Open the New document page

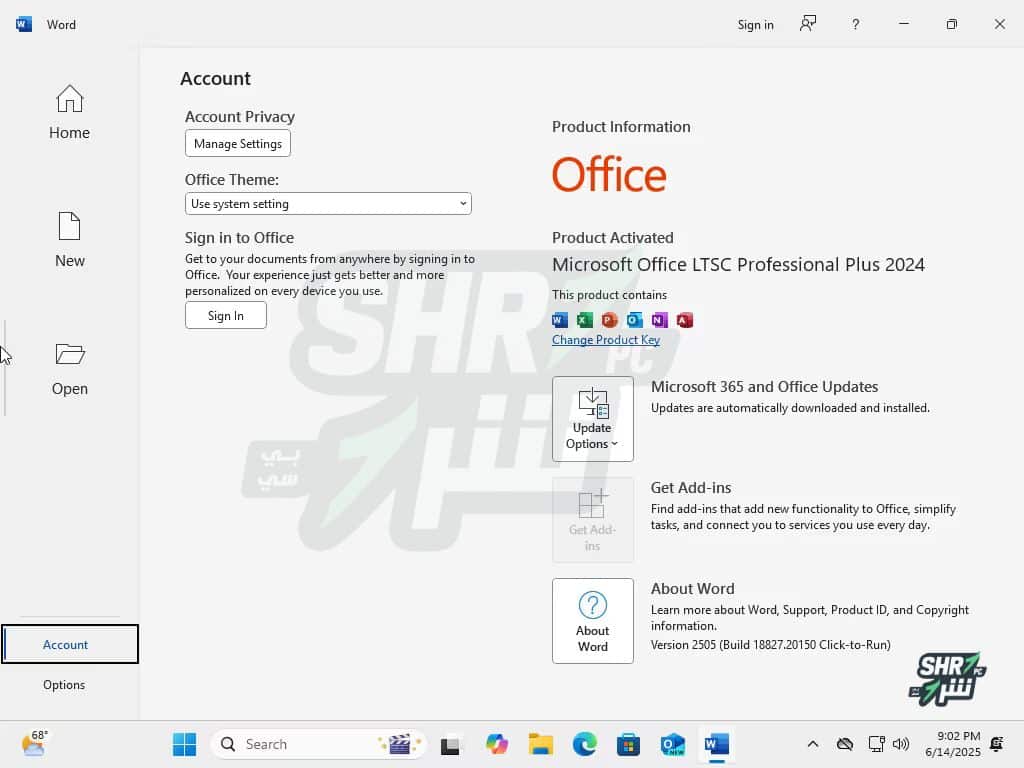pyautogui.click(x=69, y=240)
